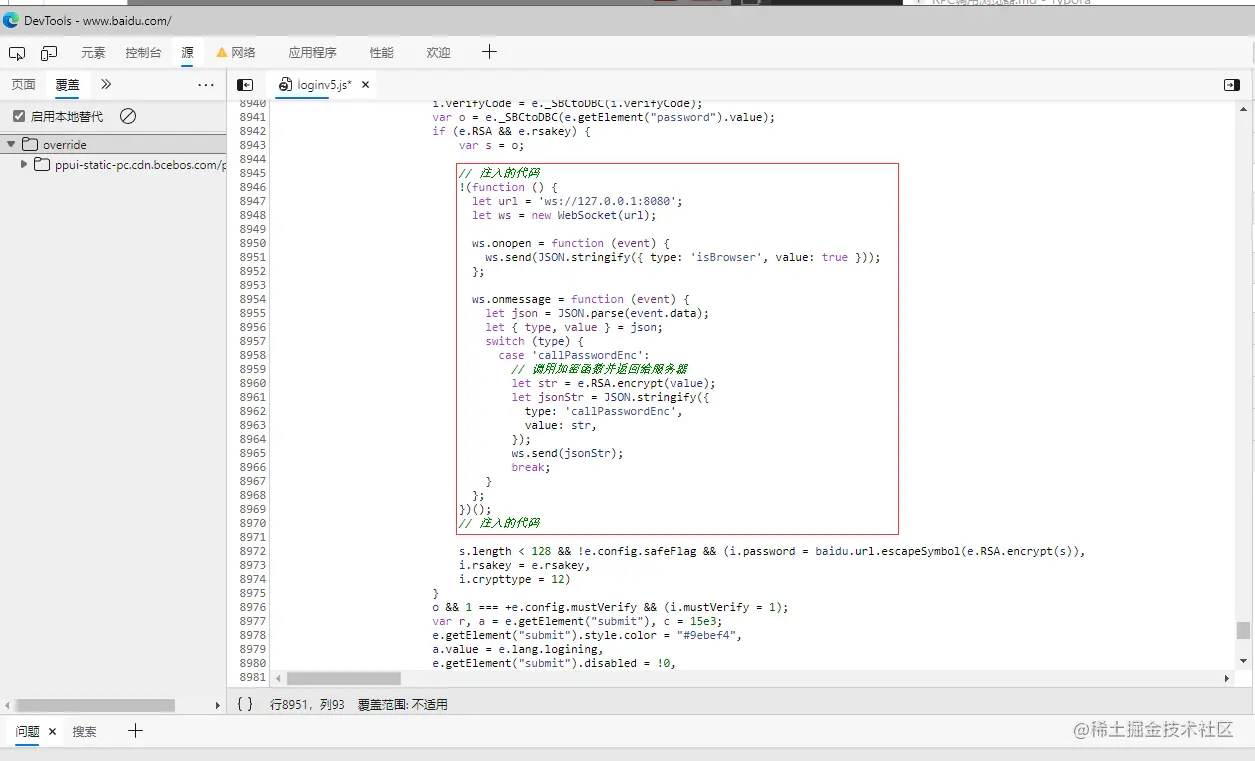Switch to the 性能 tab
Image resolution: width=1255 pixels, height=761 pixels.
point(381,53)
